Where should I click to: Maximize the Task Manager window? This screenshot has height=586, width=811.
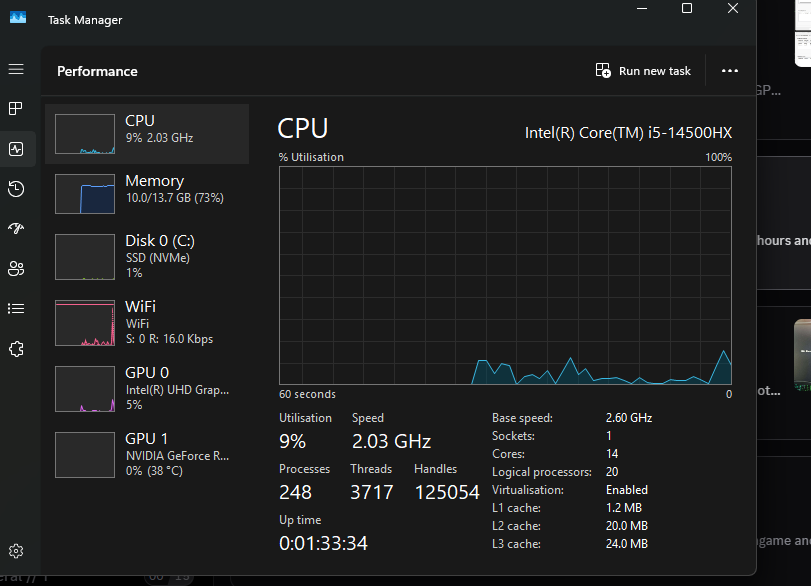(x=687, y=9)
